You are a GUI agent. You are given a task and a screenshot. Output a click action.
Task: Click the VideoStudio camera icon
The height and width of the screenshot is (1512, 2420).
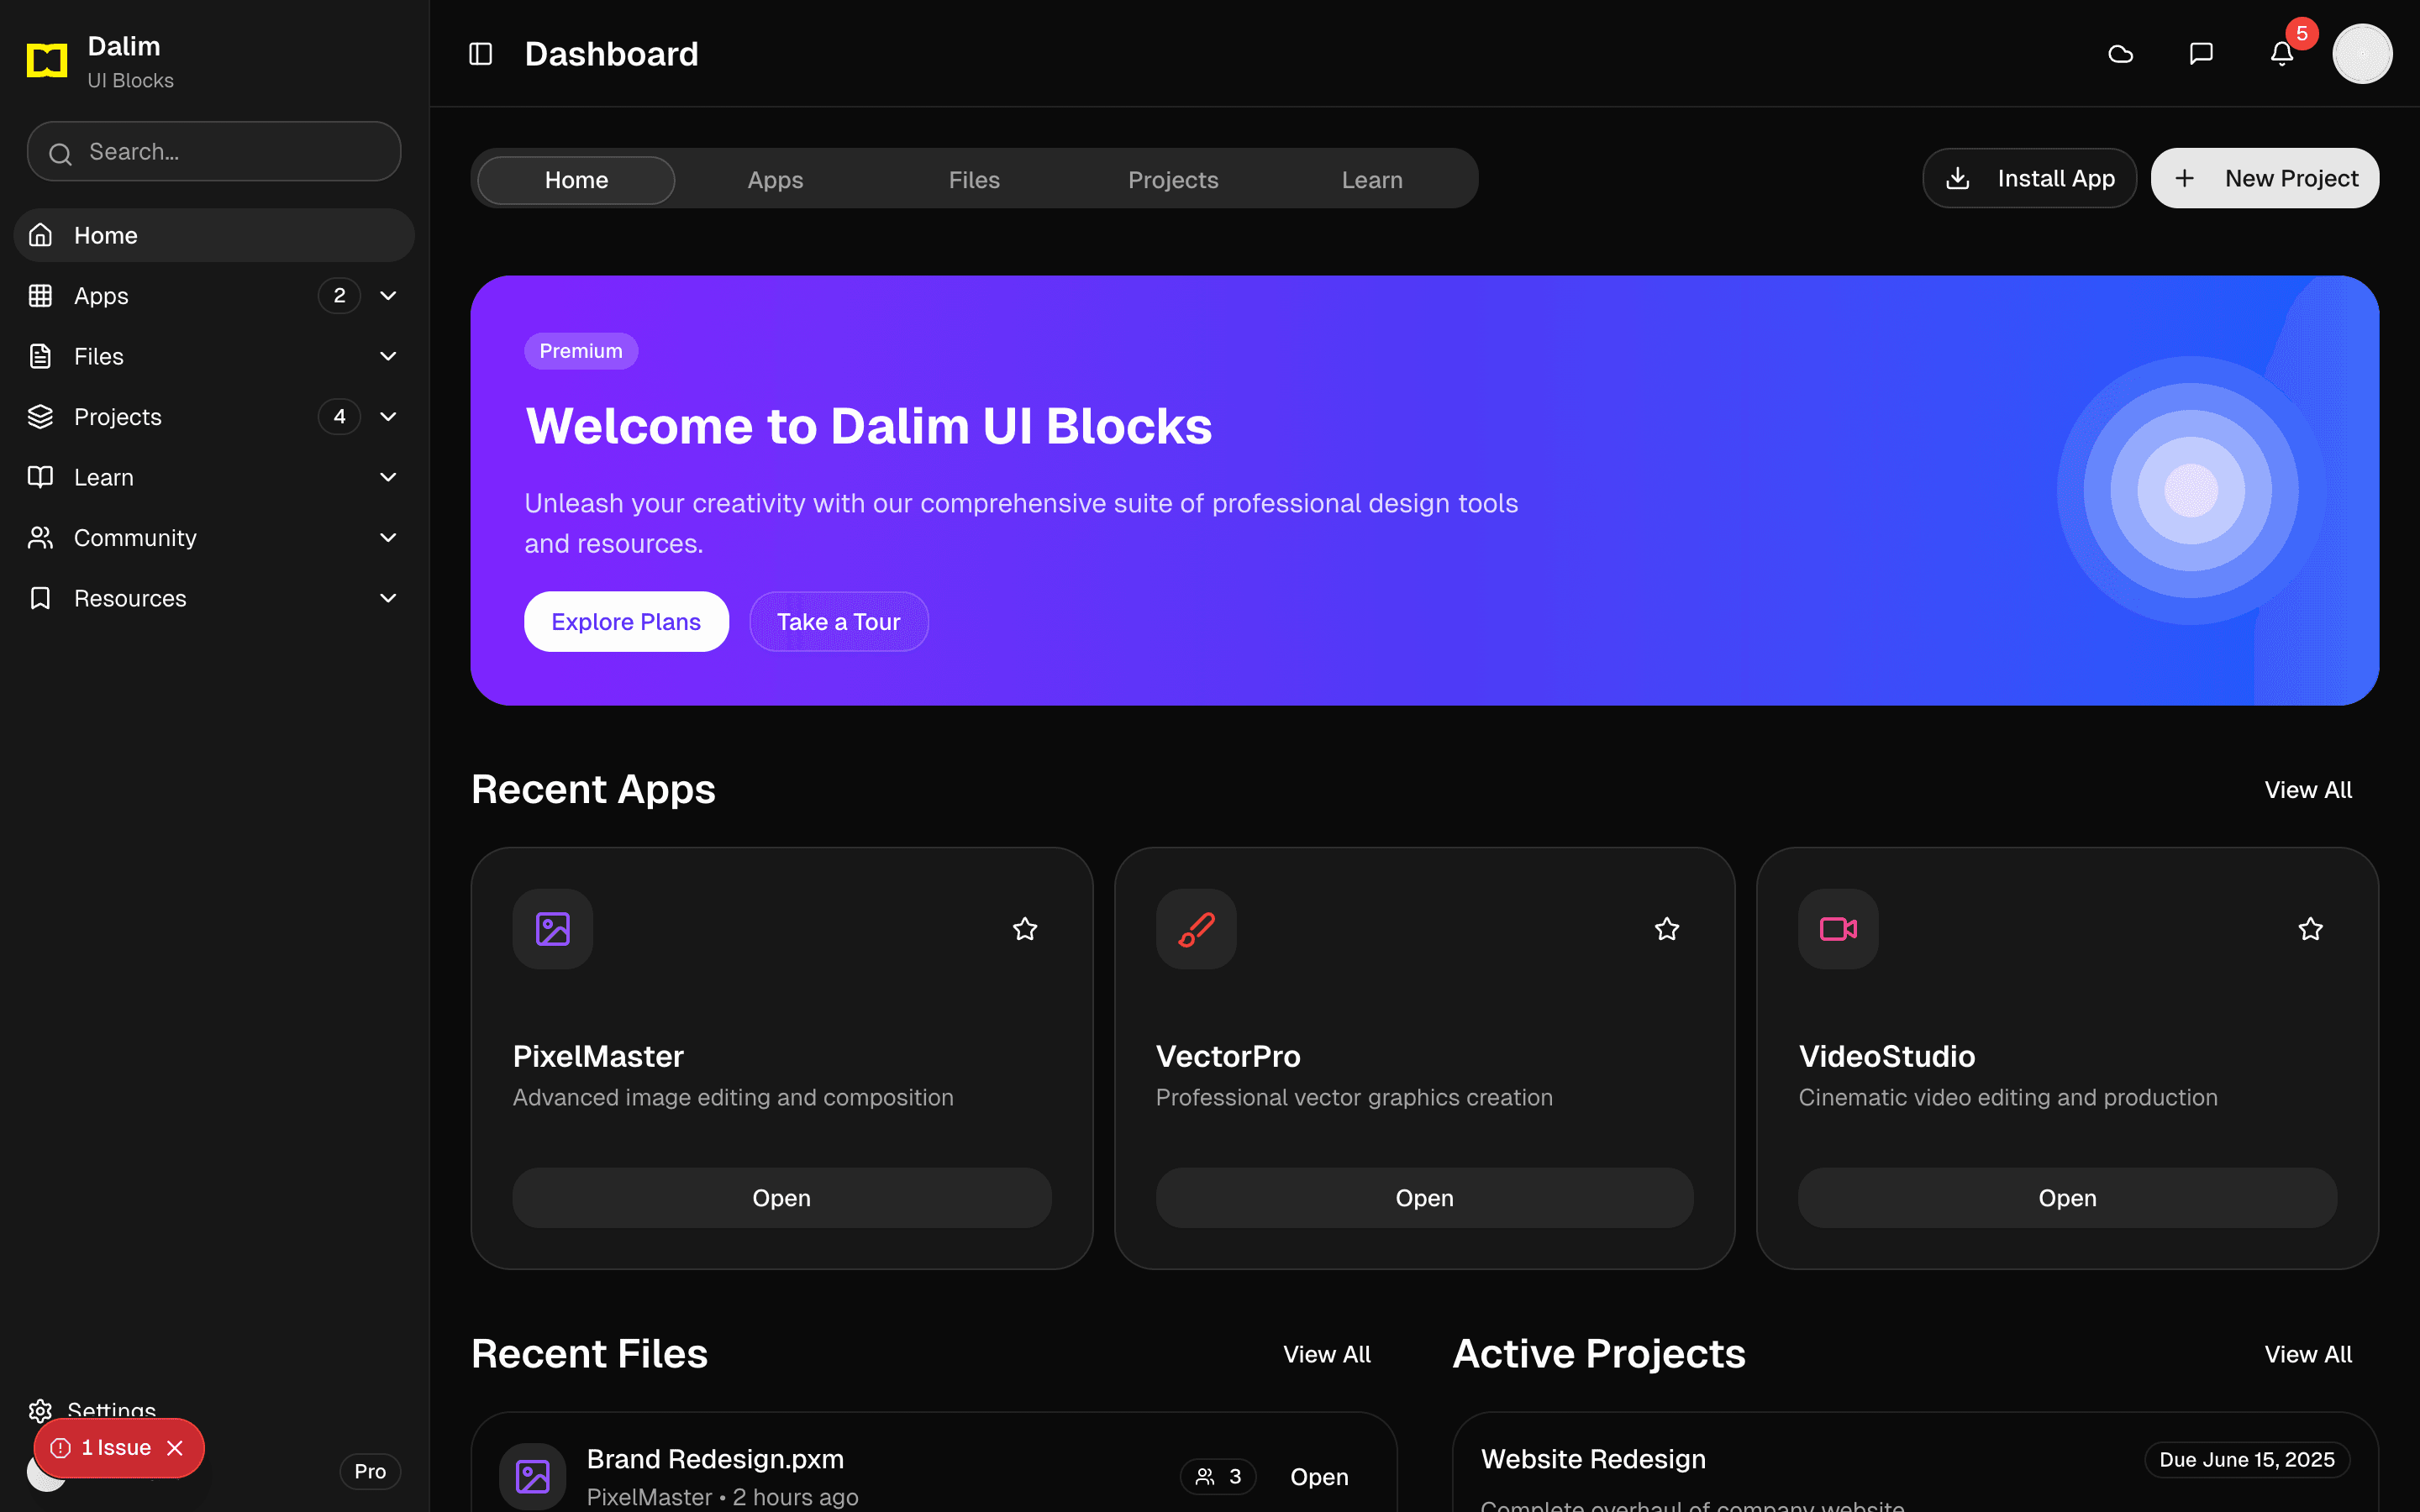(1838, 929)
